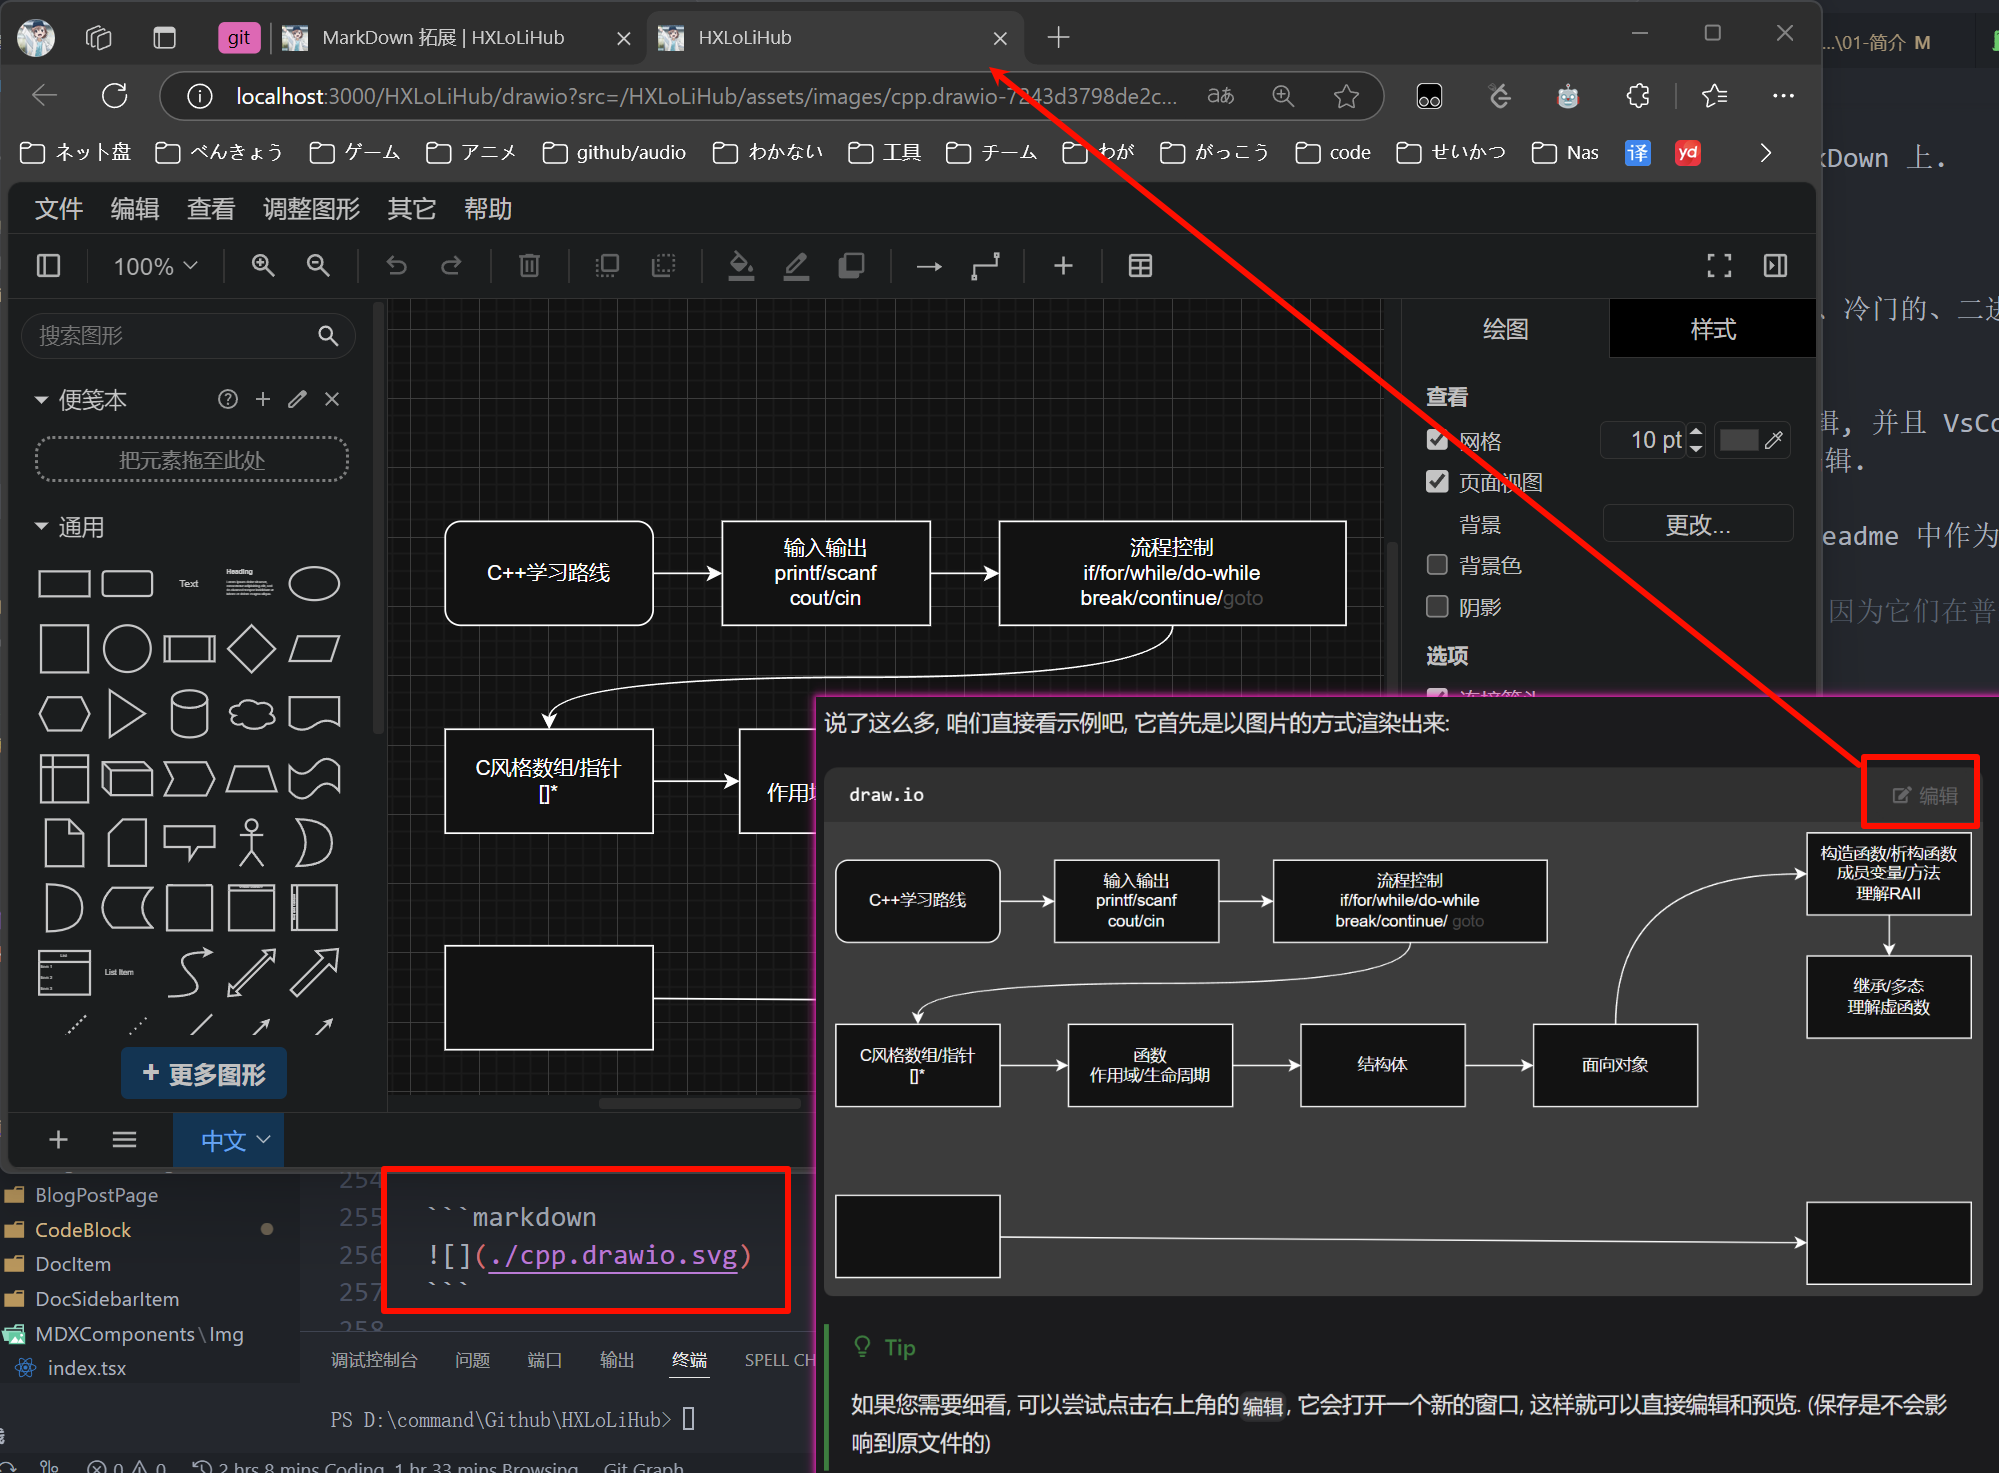Bring selection to front

pos(607,266)
